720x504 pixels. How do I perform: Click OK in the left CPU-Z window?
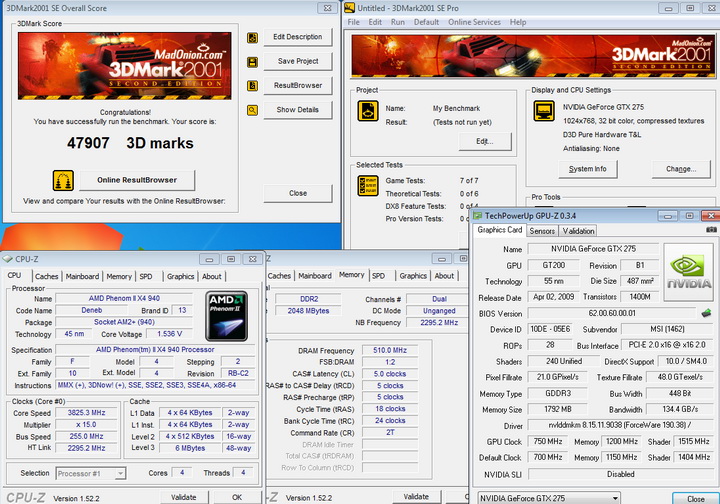click(x=237, y=497)
